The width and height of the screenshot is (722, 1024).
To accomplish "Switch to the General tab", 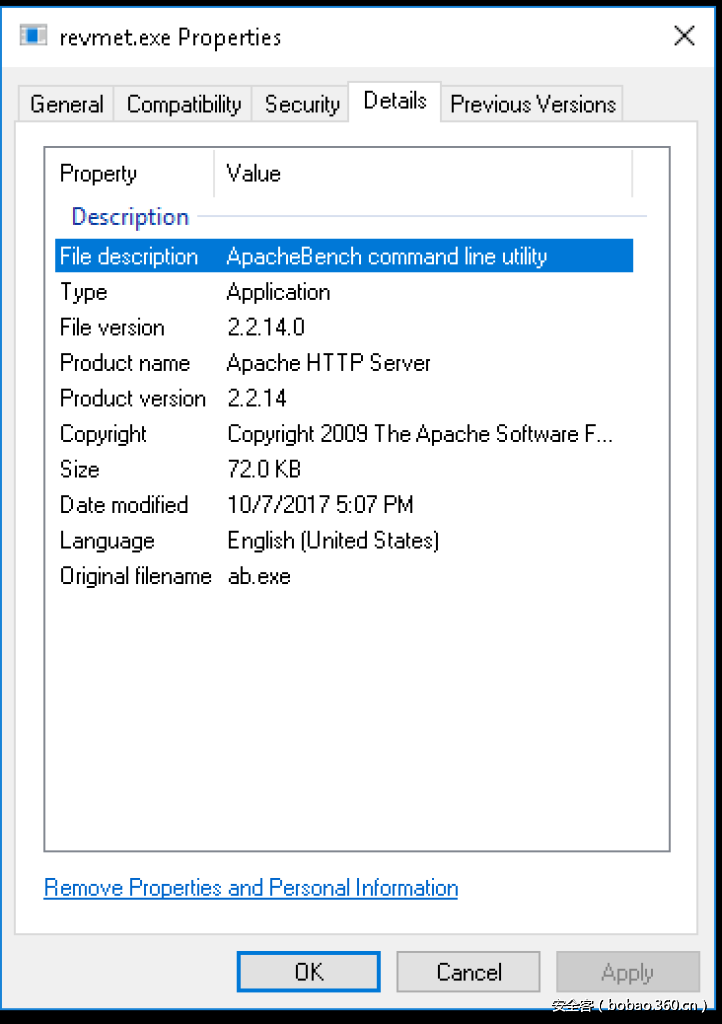I will point(66,104).
